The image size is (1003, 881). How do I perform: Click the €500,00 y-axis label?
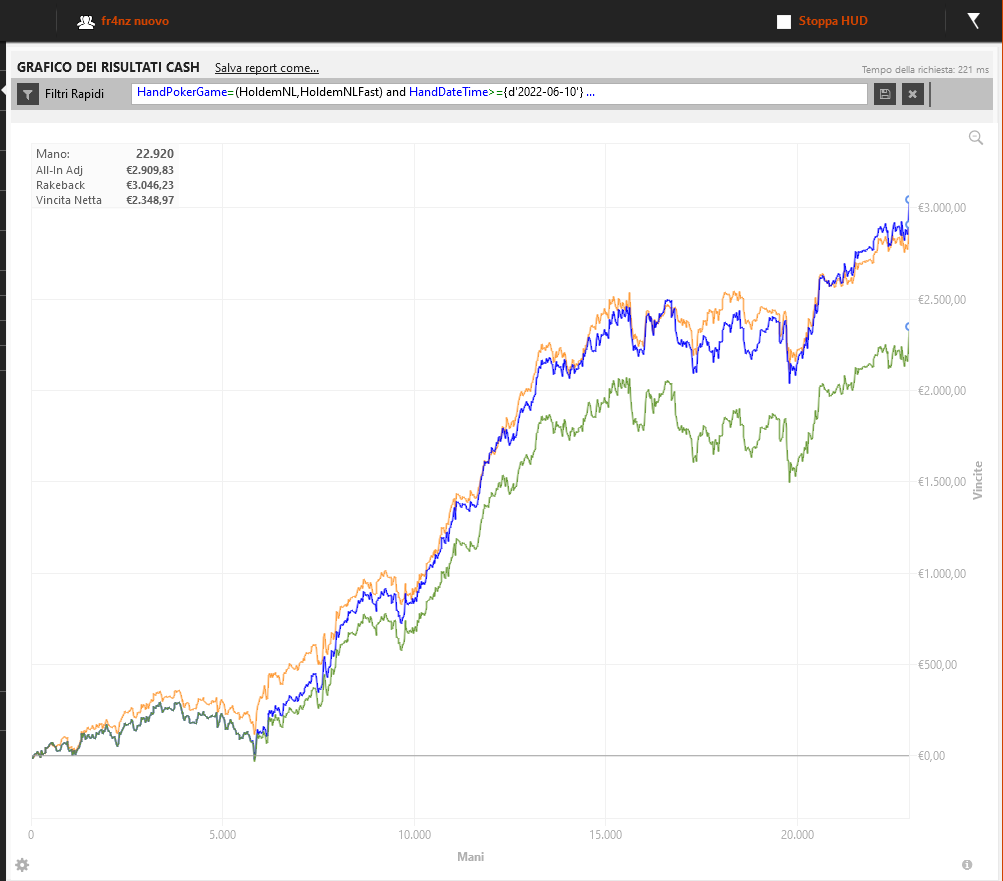tap(937, 665)
